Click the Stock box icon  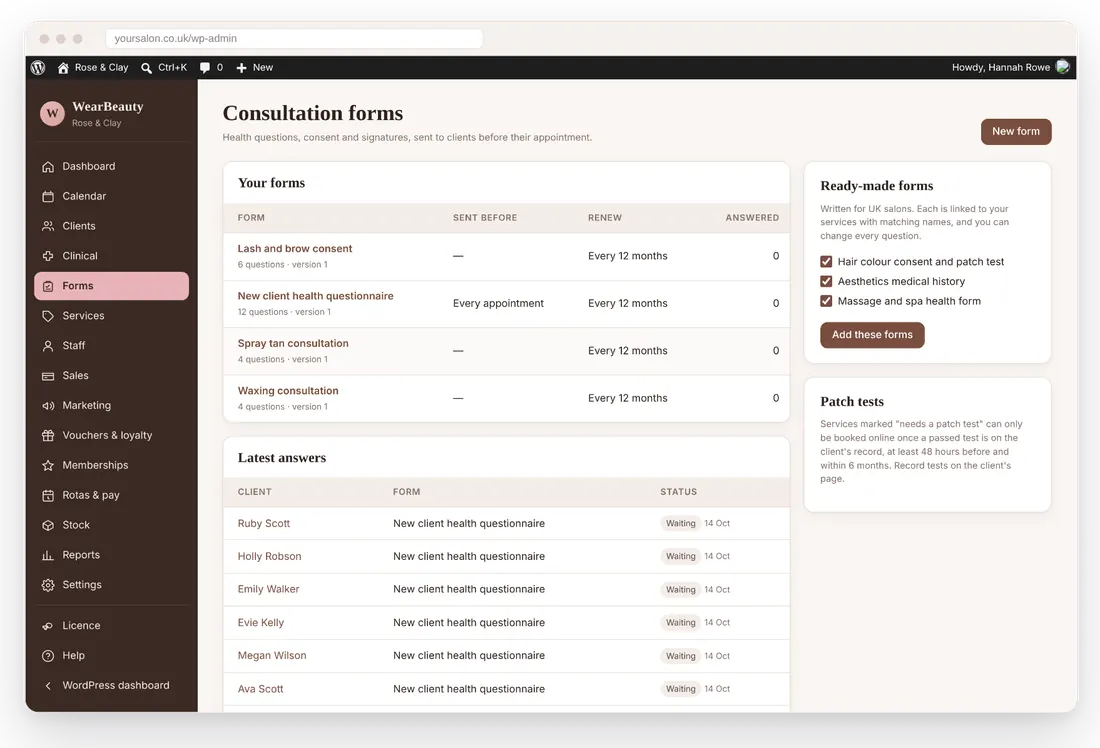tap(48, 525)
